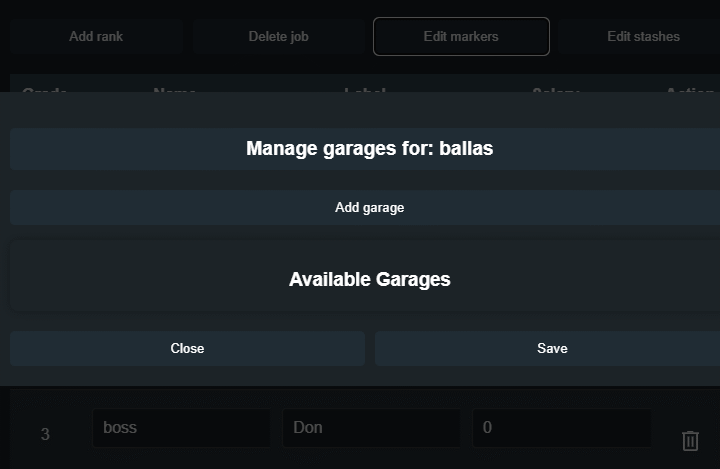Click the Delete job button
Viewport: 720px width, 469px height.
tap(278, 36)
